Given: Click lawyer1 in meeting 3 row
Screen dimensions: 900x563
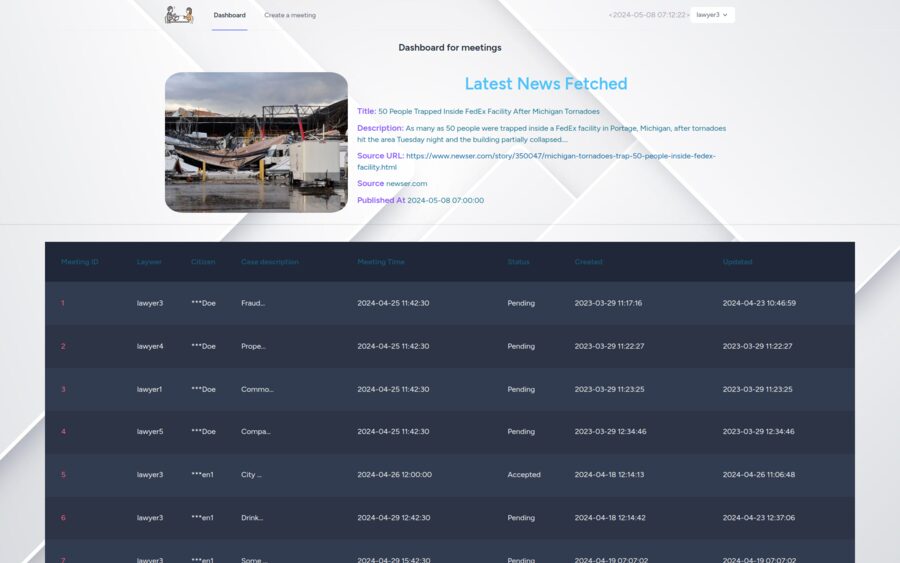Looking at the screenshot, I should pos(149,389).
